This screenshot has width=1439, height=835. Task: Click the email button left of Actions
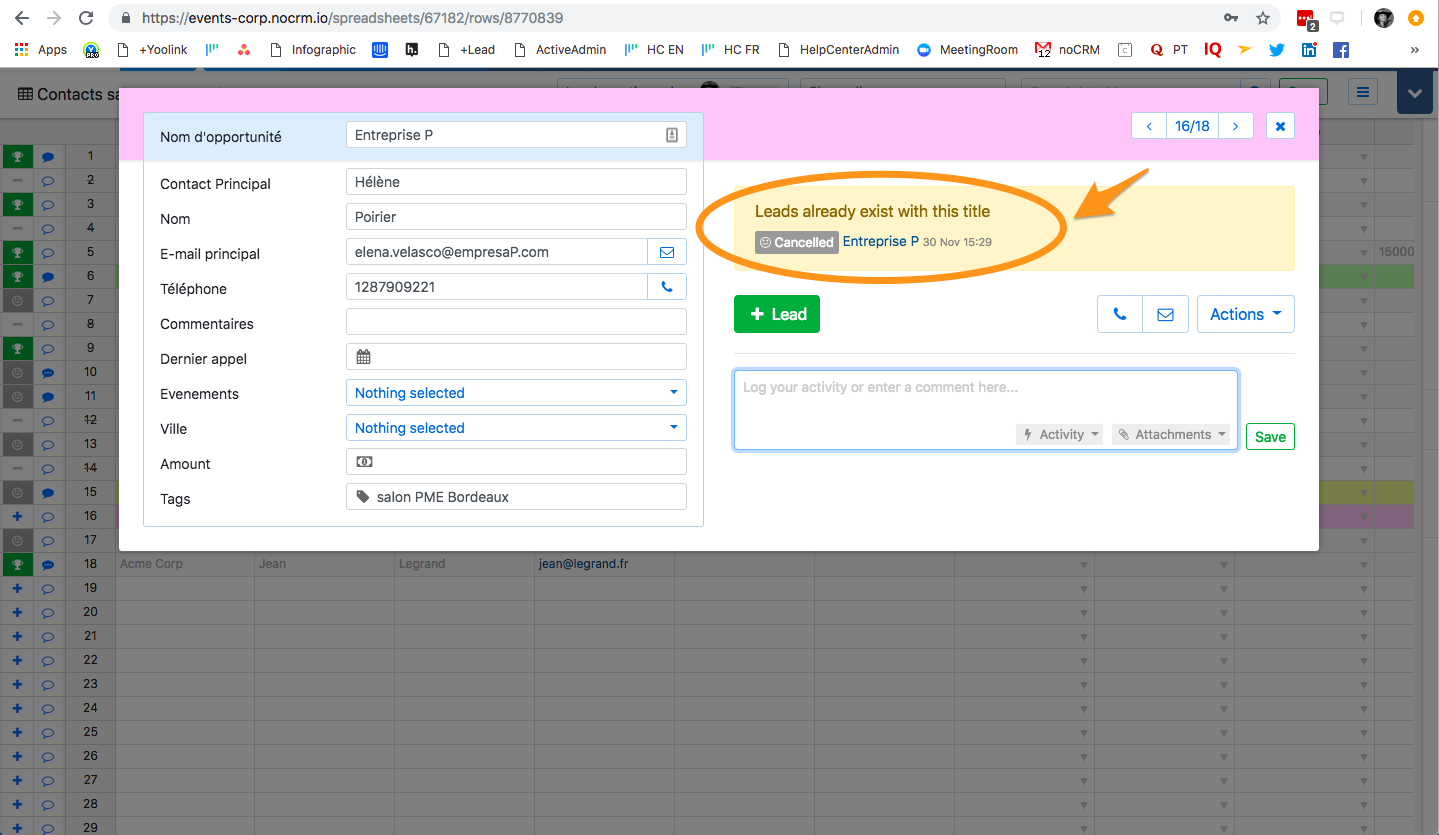[x=1165, y=314]
